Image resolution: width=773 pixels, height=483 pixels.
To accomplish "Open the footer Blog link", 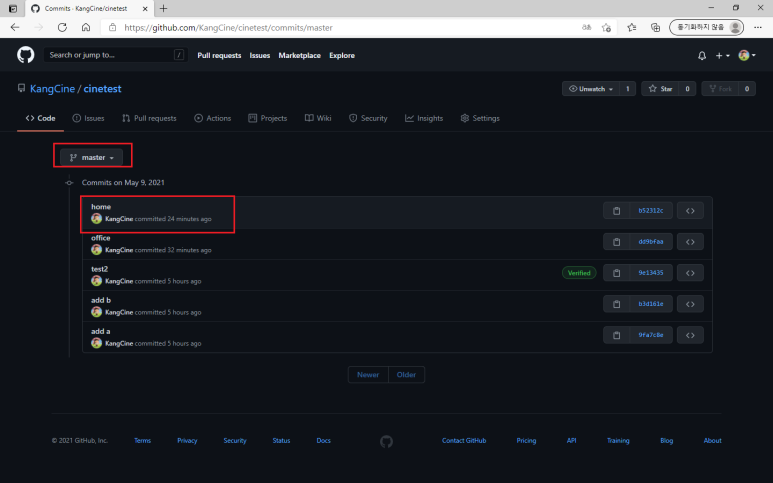I will (x=667, y=441).
